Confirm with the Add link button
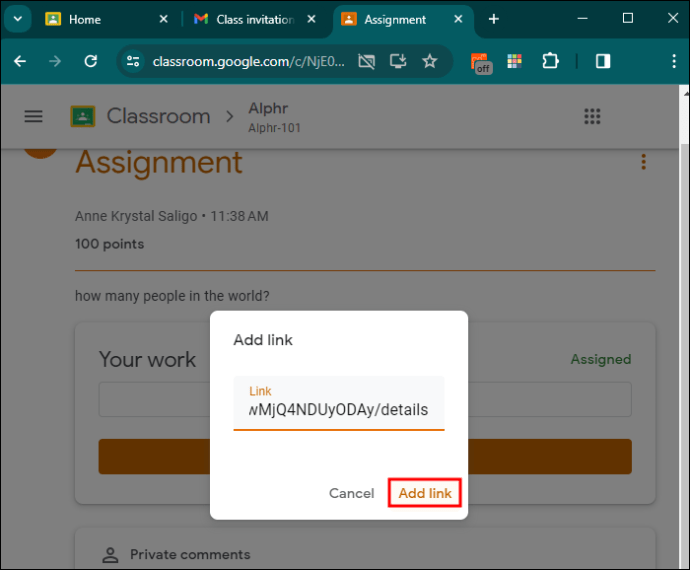690x570 pixels. [425, 493]
